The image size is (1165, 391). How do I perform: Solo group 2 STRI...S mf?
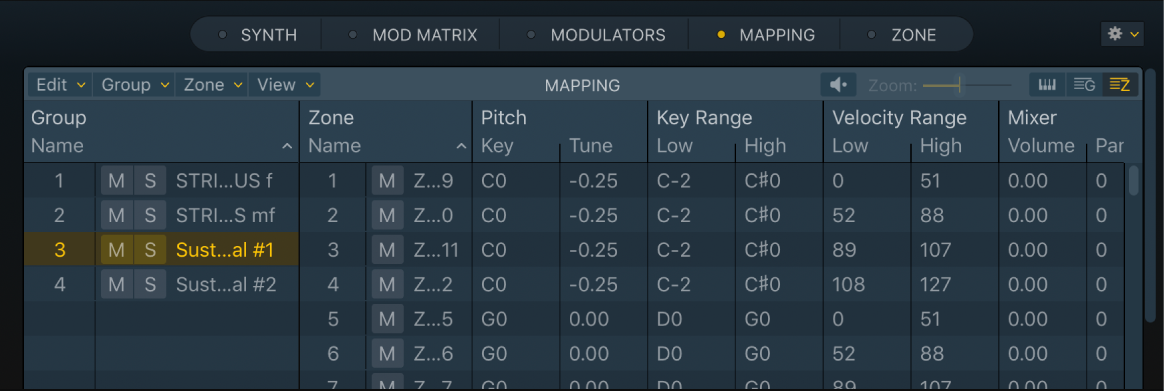click(x=150, y=216)
